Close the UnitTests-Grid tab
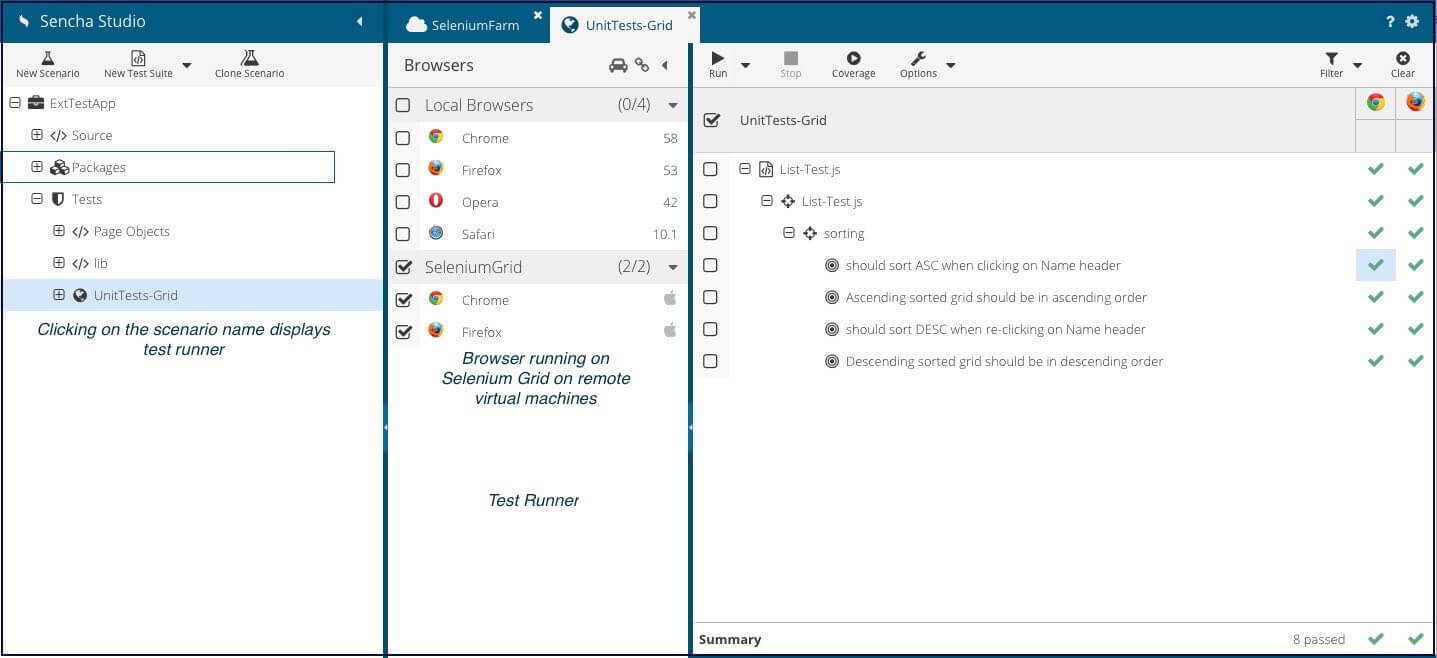The height and width of the screenshot is (658, 1437). pyautogui.click(x=692, y=15)
